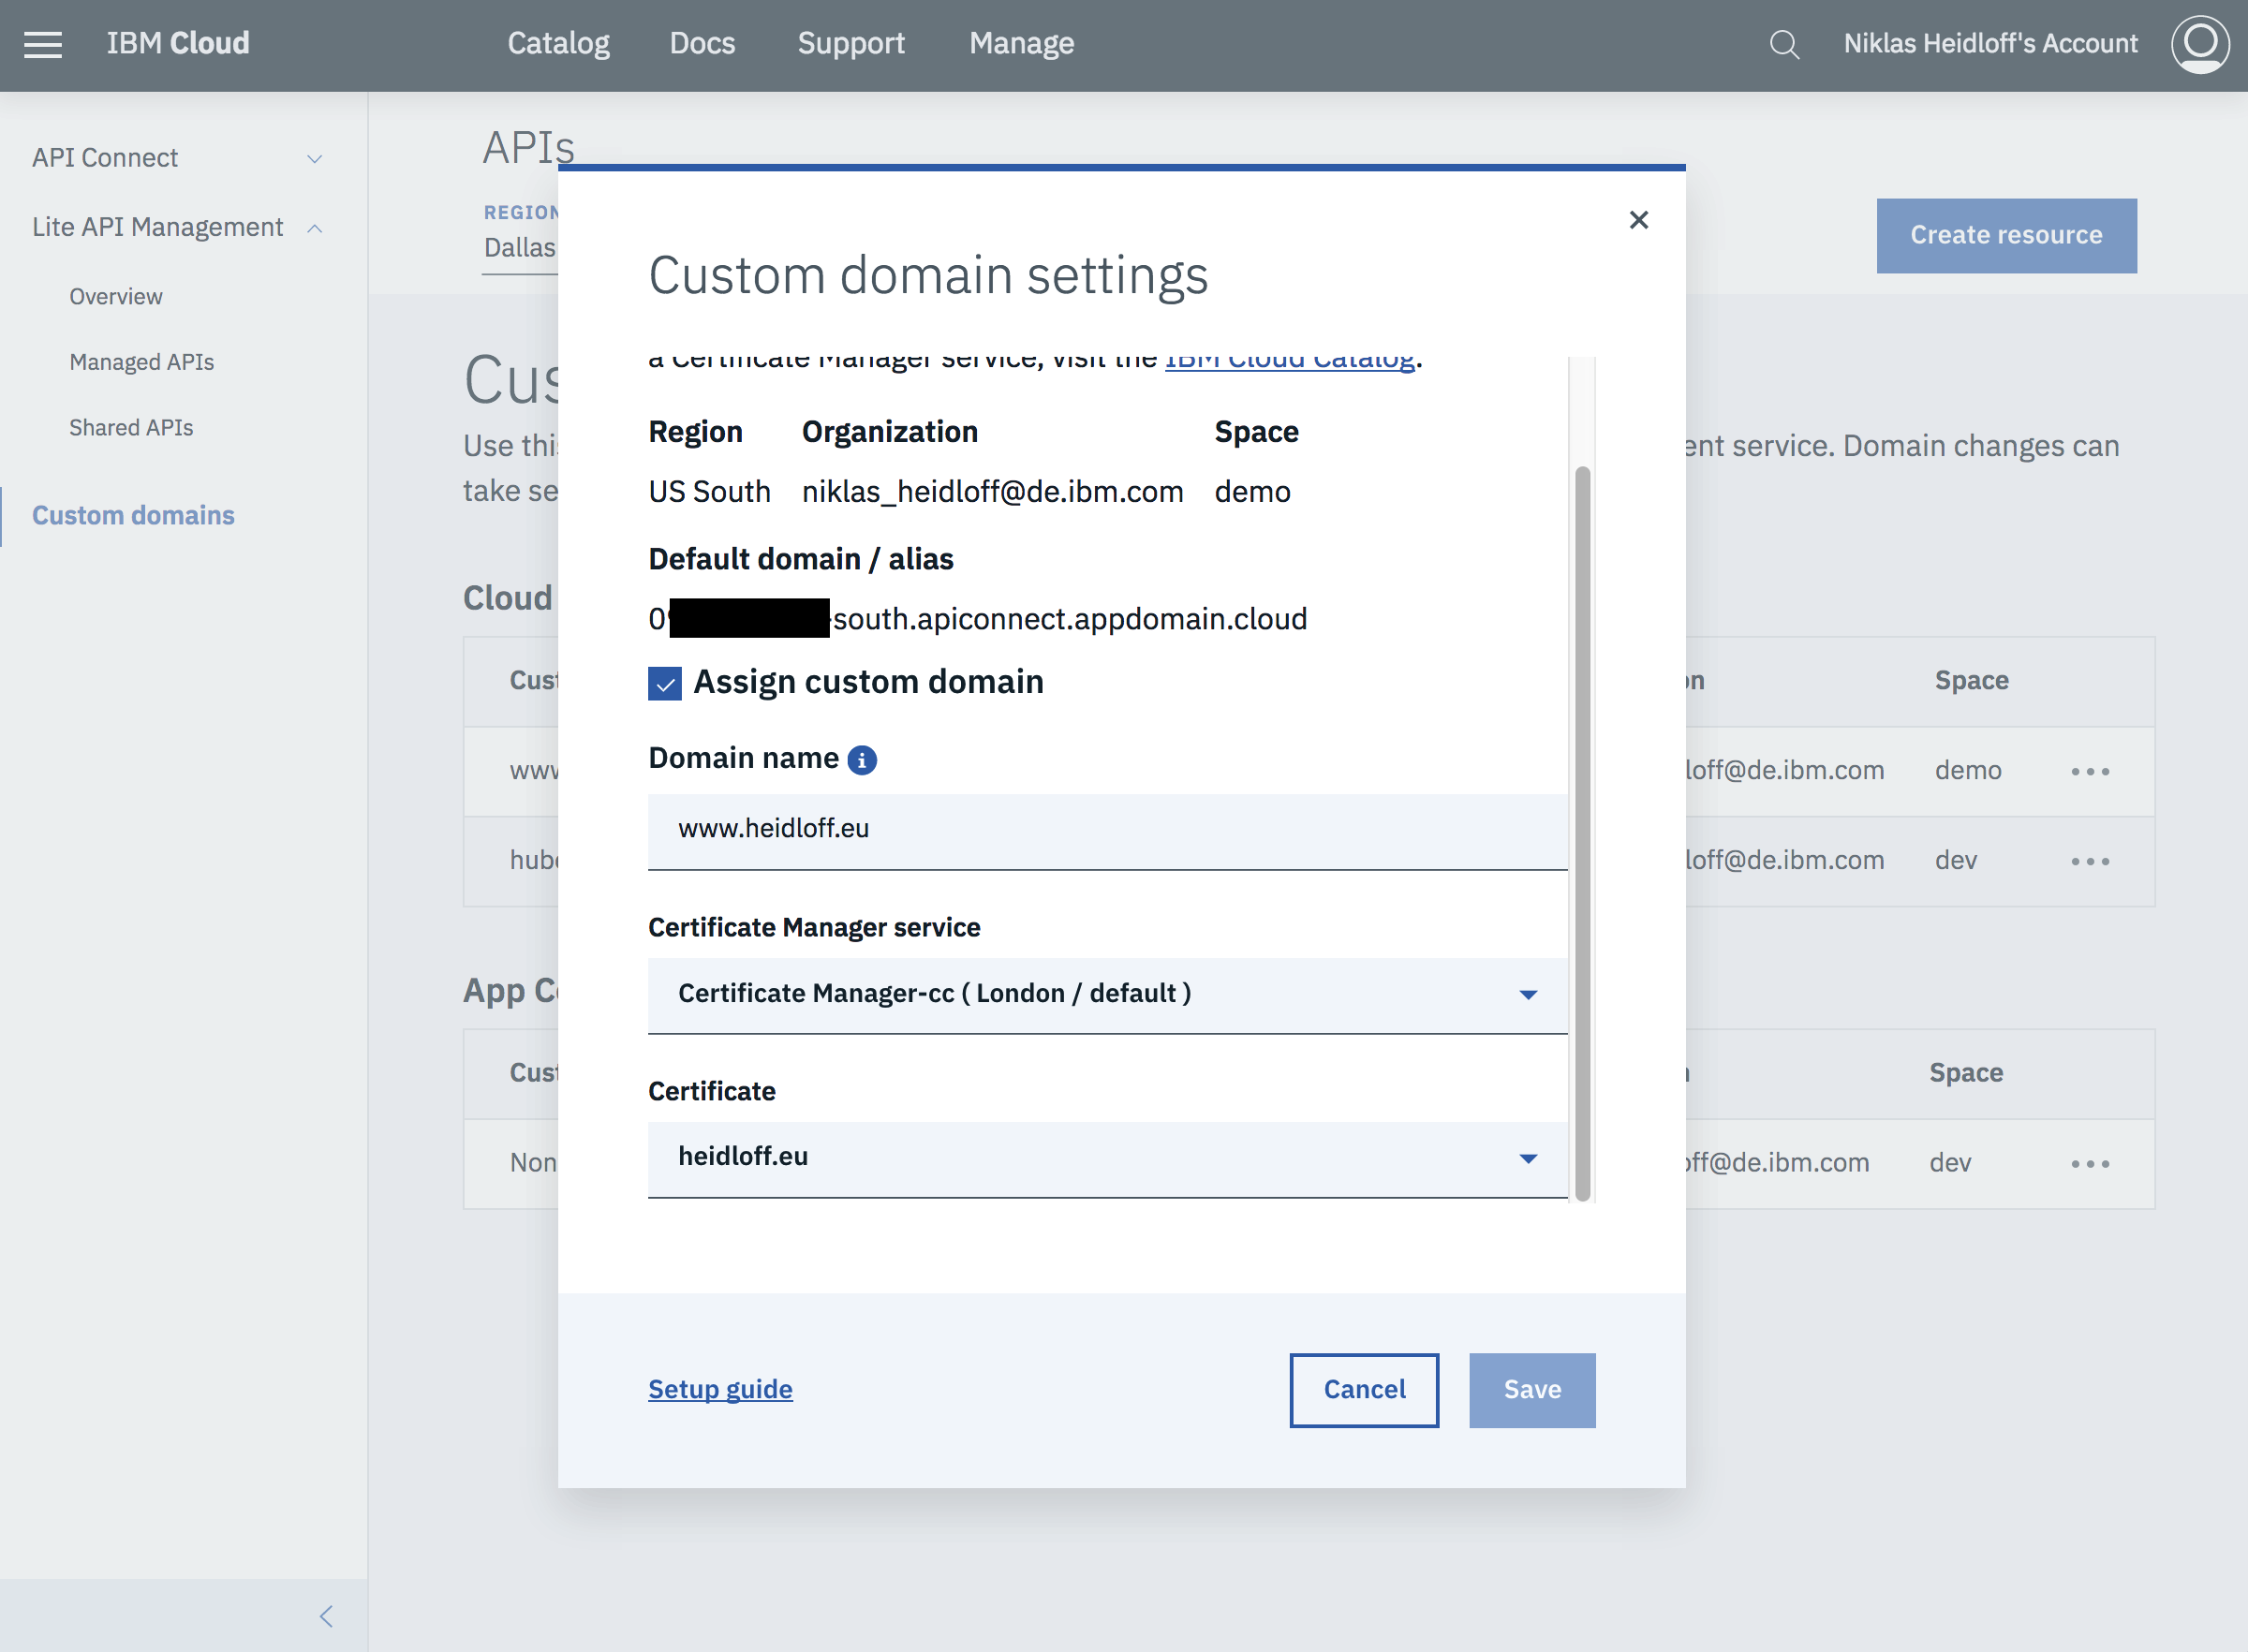The height and width of the screenshot is (1652, 2248).
Task: Click the Space column header in Cloud table
Action: (x=1971, y=681)
